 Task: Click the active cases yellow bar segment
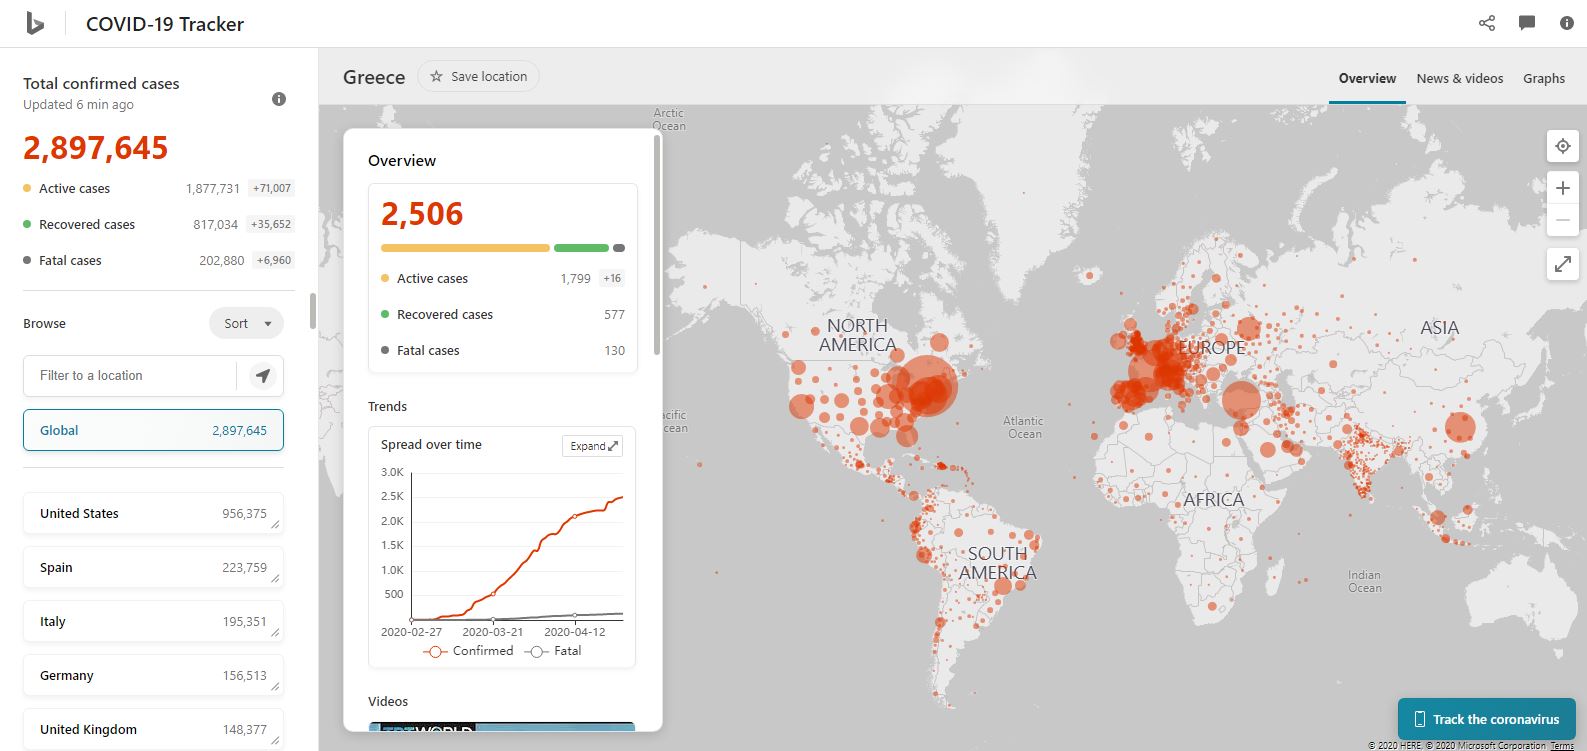tap(465, 248)
